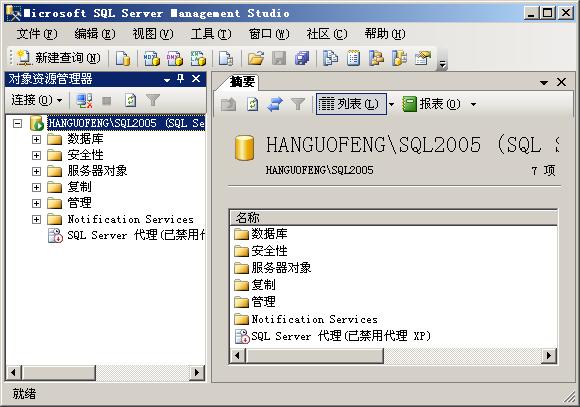
Task: Refresh the Object Explorer tree
Action: point(130,100)
